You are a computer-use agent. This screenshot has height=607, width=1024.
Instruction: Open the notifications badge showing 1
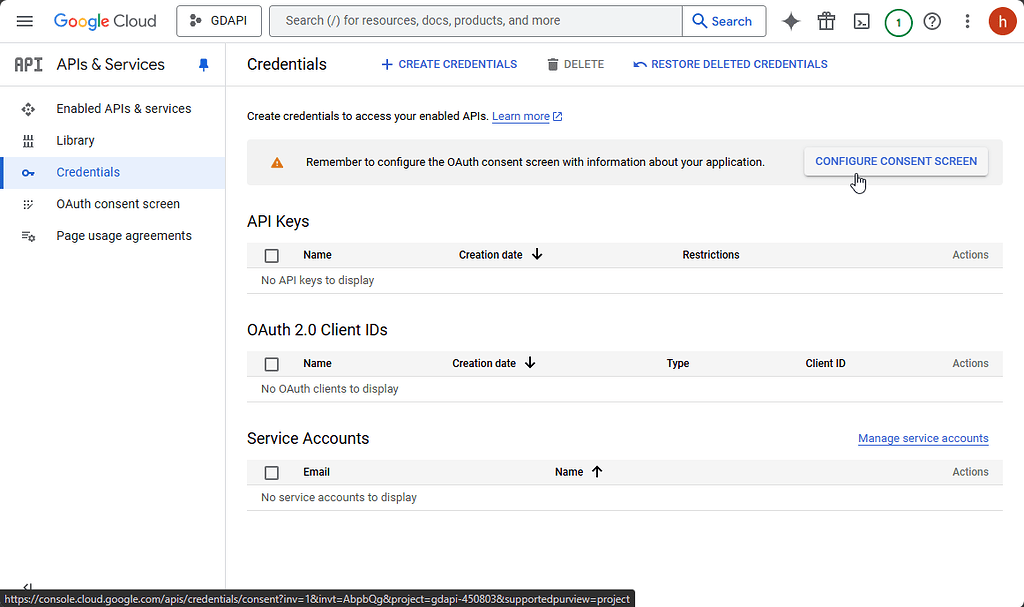click(898, 22)
